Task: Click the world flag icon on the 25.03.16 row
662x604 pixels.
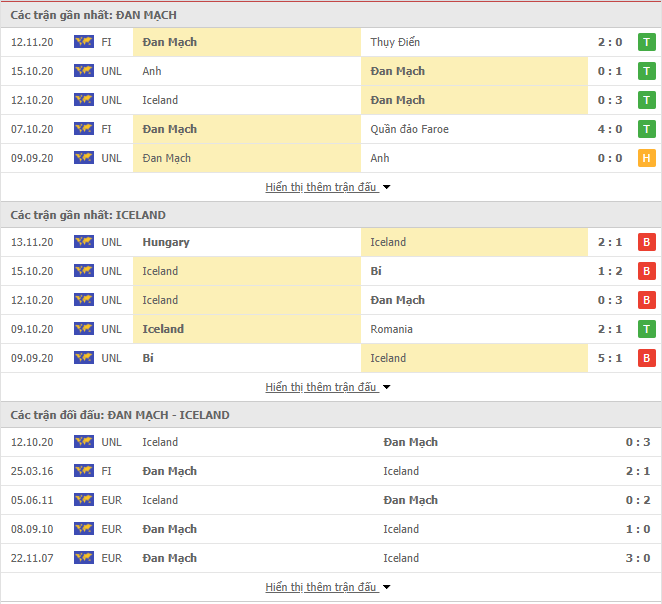Action: pos(84,471)
